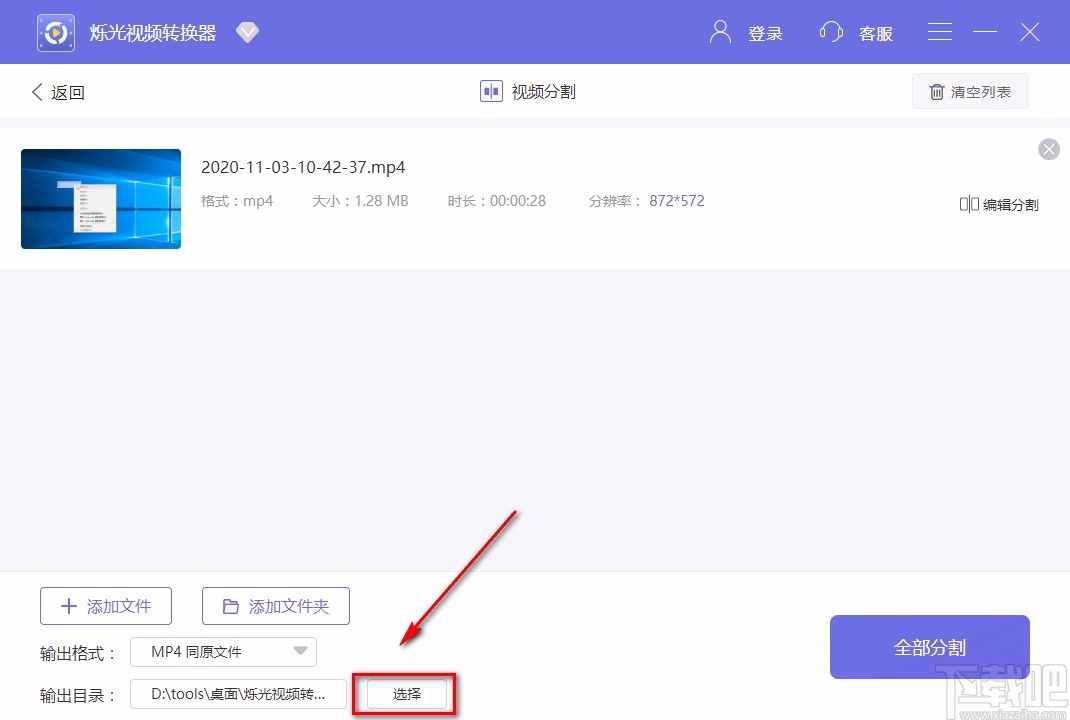This screenshot has width=1070, height=720.
Task: Click the 登录 link to sign in
Action: point(766,32)
